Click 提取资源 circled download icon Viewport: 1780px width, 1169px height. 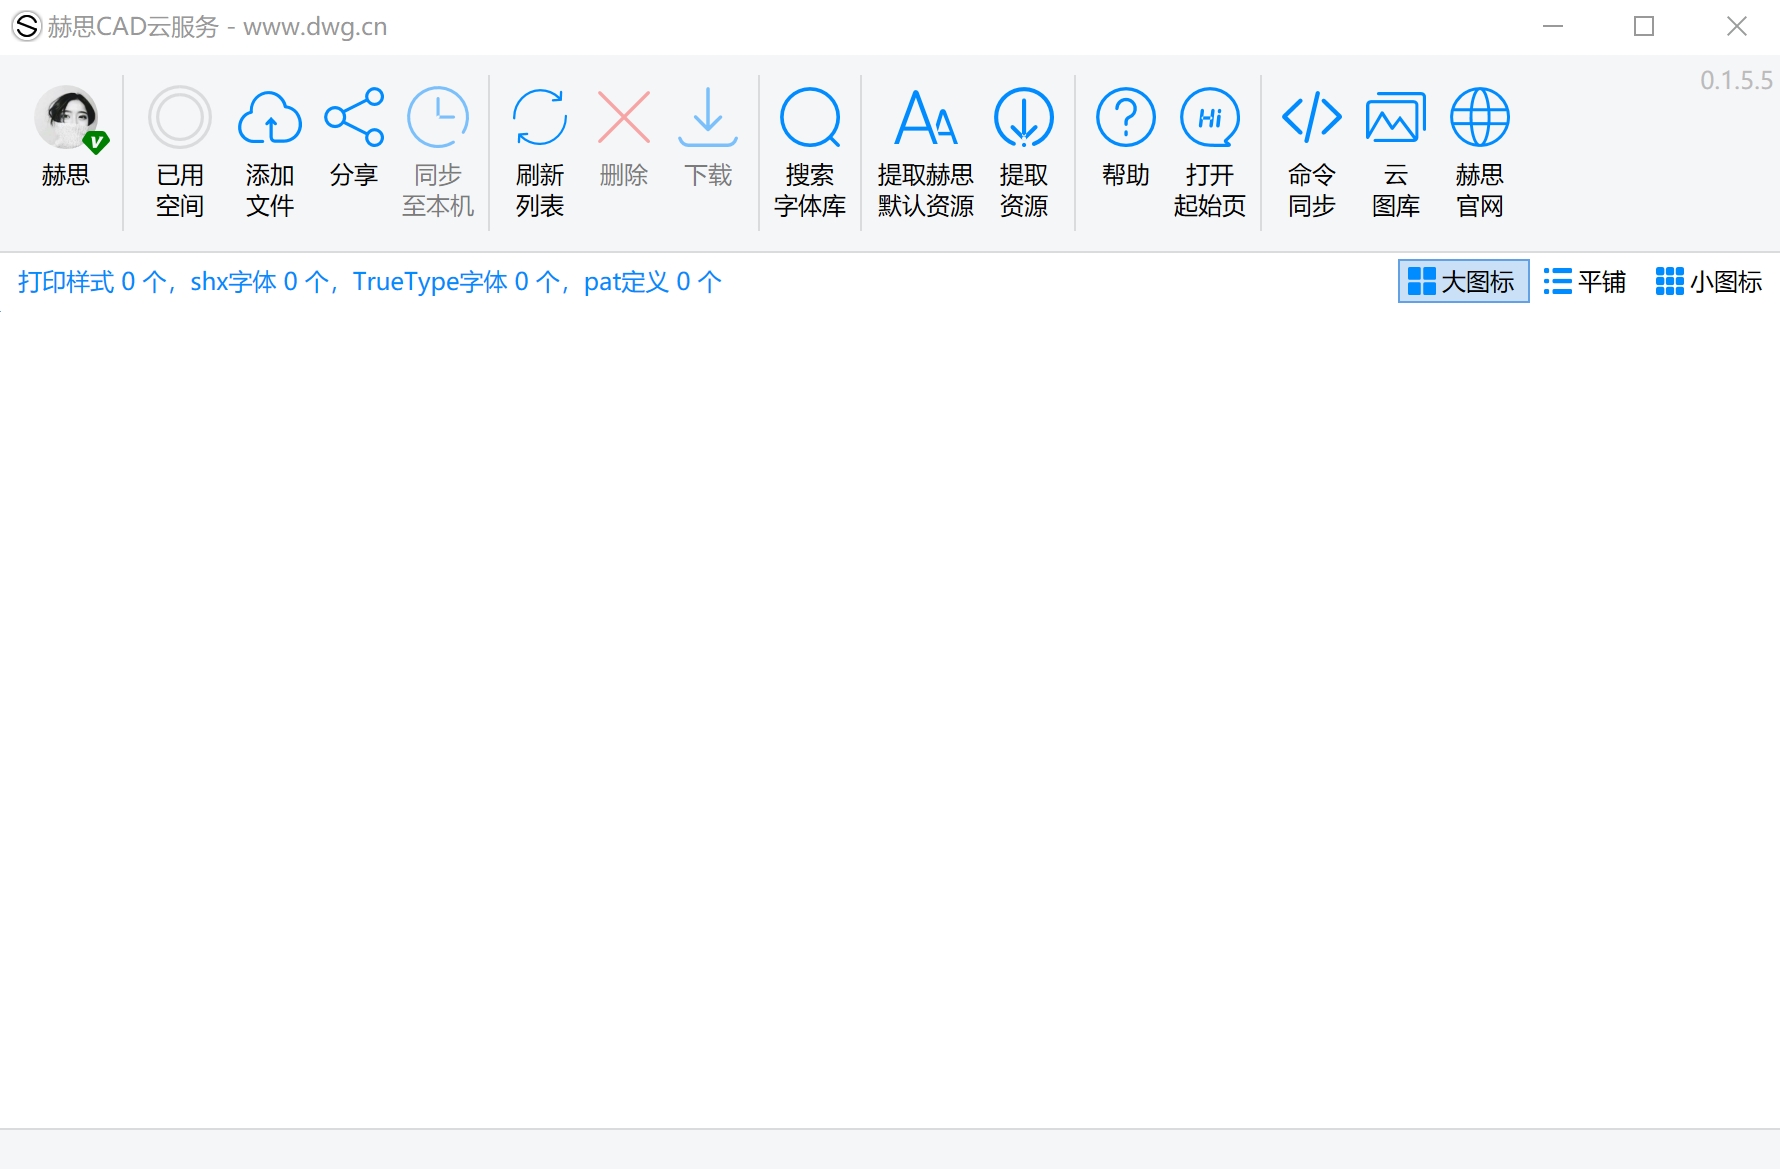(1024, 118)
